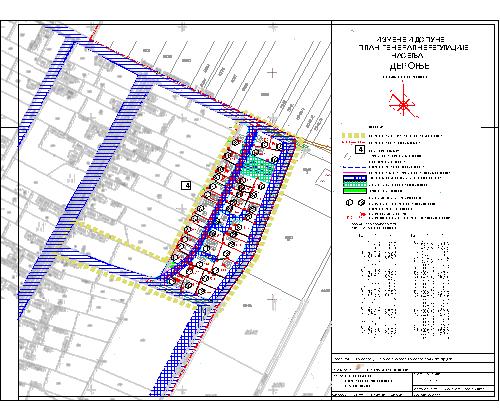
Task: Click the magenta line legend sample
Action: pos(355,173)
